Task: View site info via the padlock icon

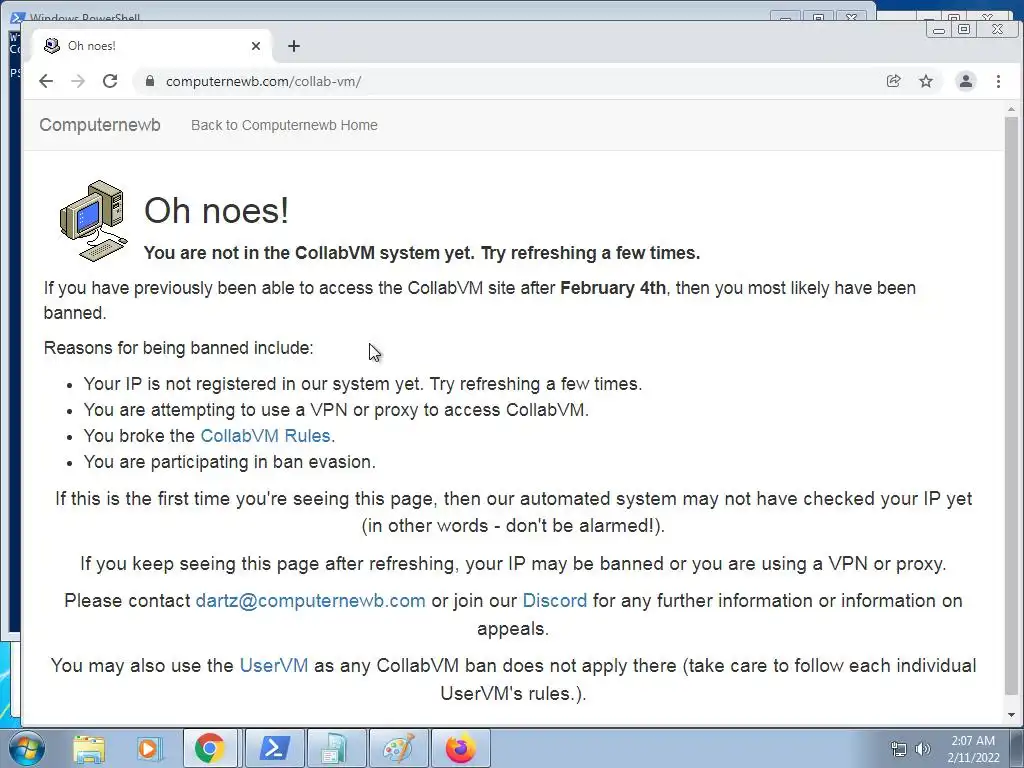Action: (150, 81)
